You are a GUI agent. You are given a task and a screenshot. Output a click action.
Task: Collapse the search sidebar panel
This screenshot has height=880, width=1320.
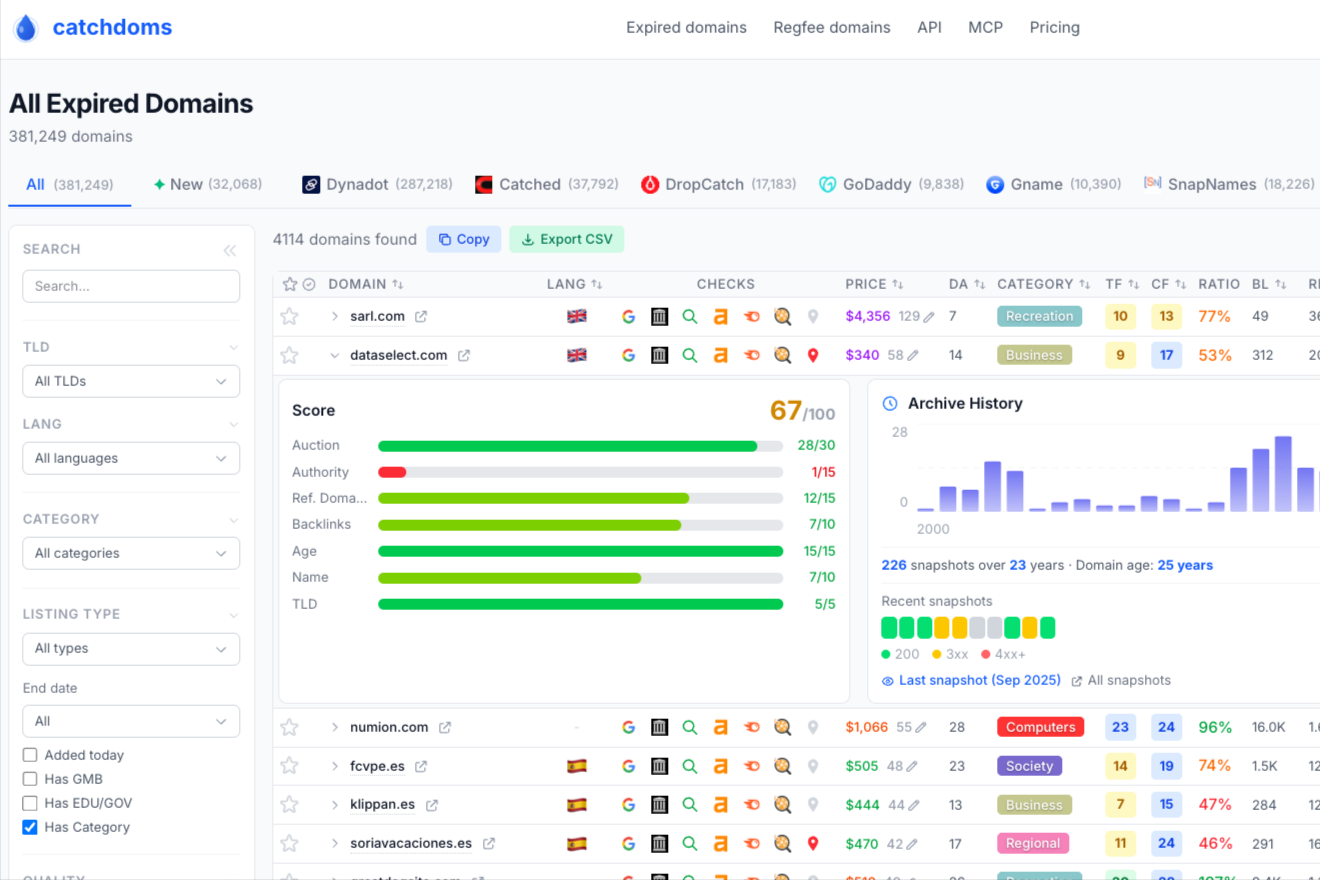click(230, 250)
